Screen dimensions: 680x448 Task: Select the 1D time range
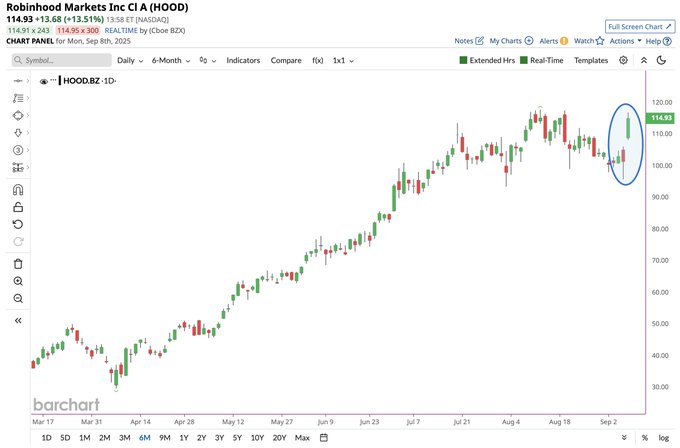[46, 438]
